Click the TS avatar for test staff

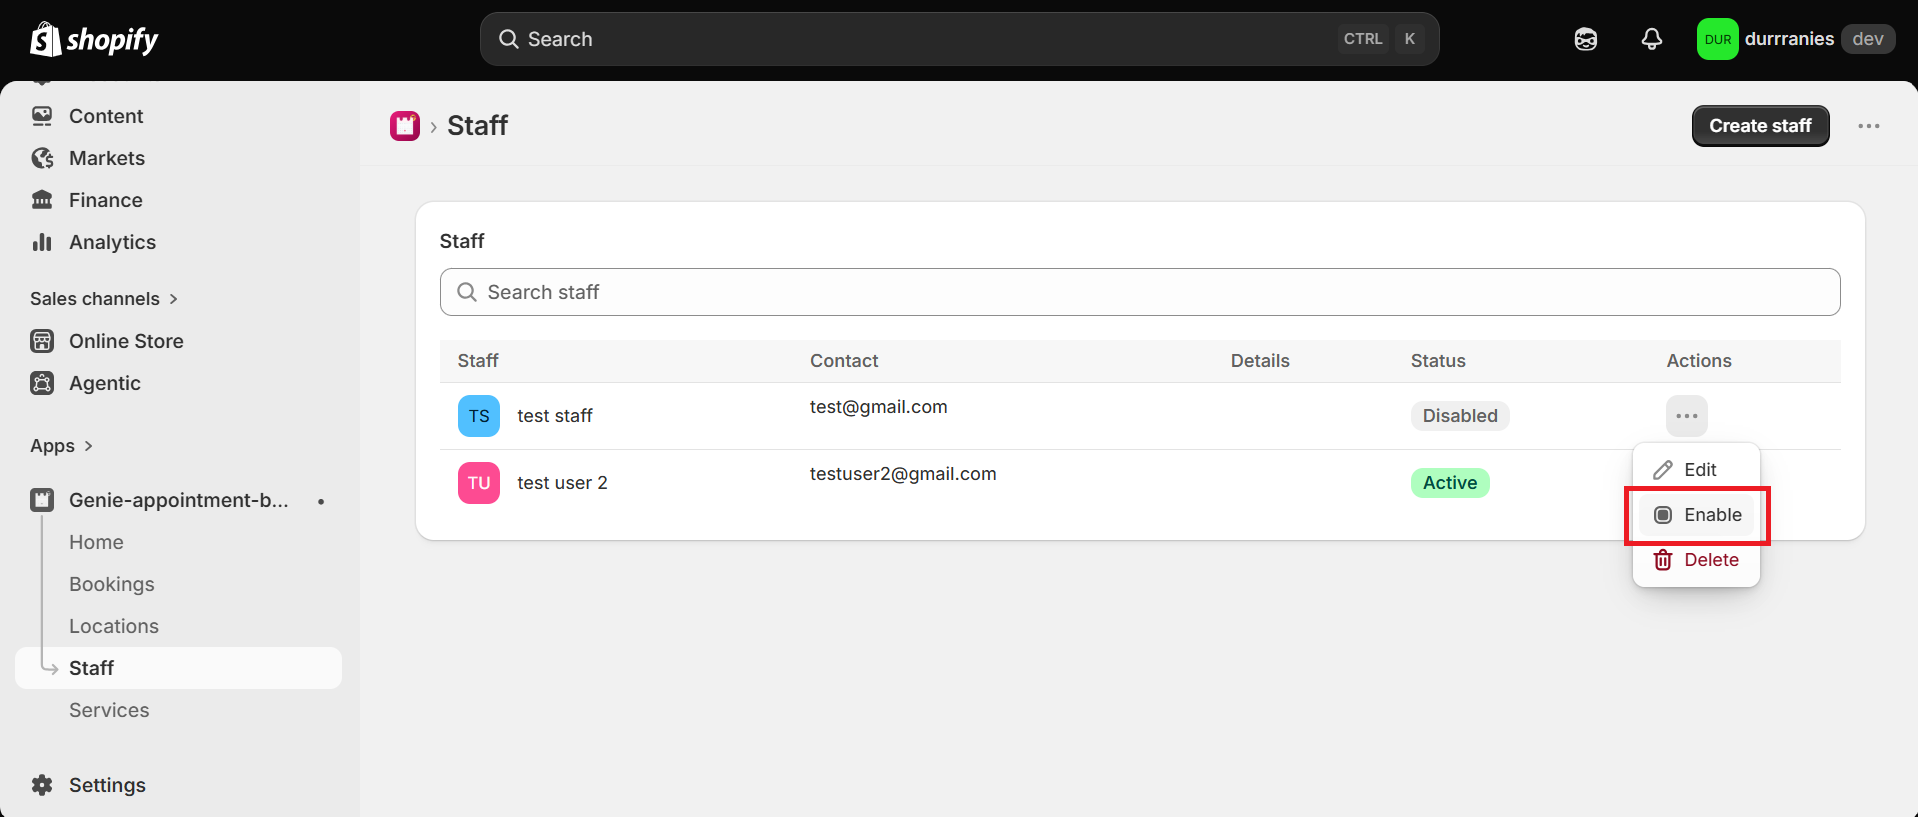click(x=479, y=416)
